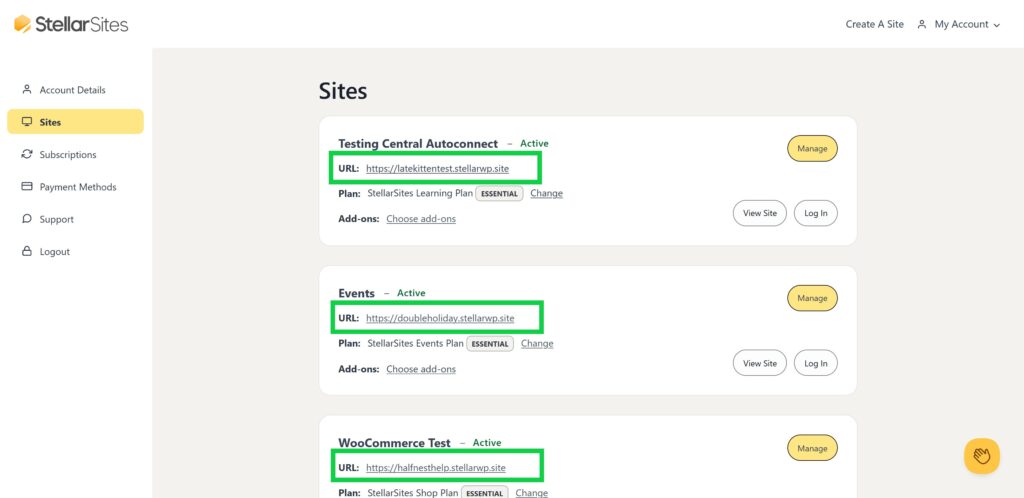The image size is (1024, 498).
Task: Change the StellarSites Events Plan
Action: (537, 343)
